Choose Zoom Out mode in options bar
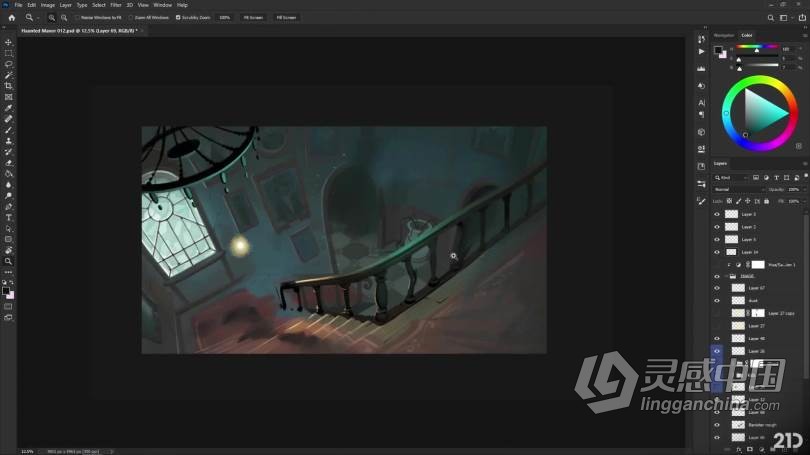Viewport: 810px width, 455px height. point(64,18)
